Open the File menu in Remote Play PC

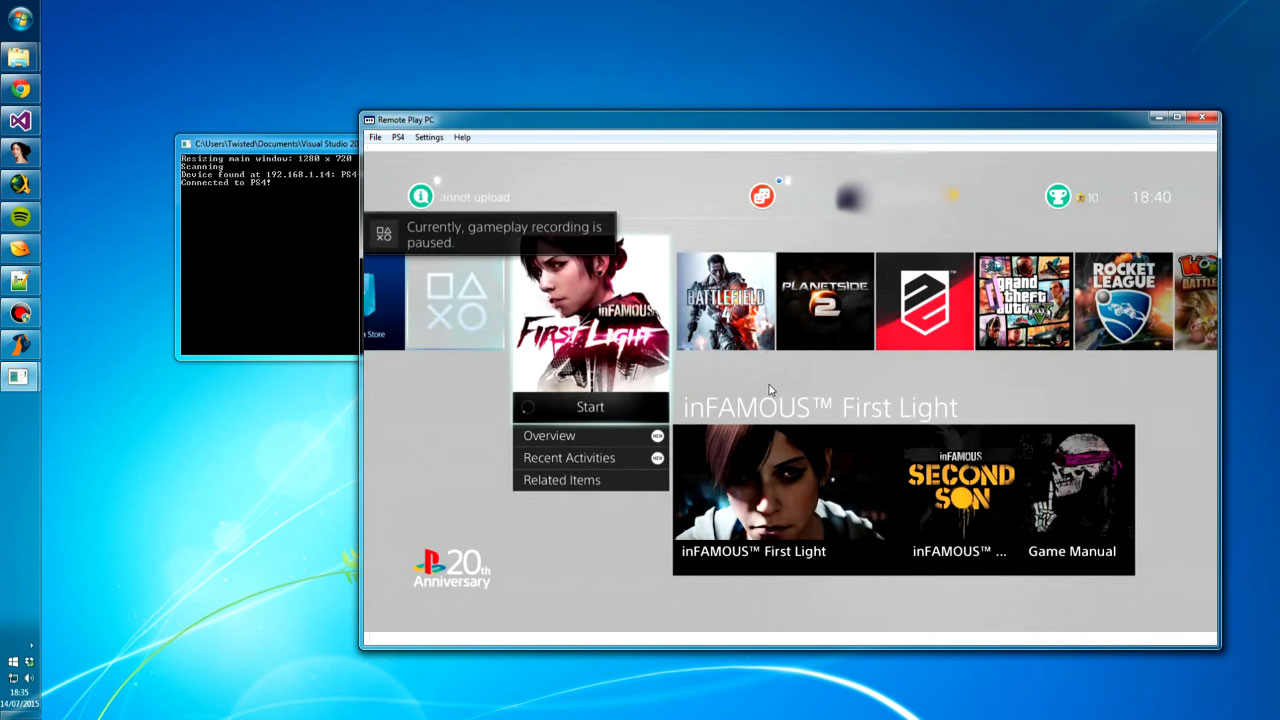[375, 137]
